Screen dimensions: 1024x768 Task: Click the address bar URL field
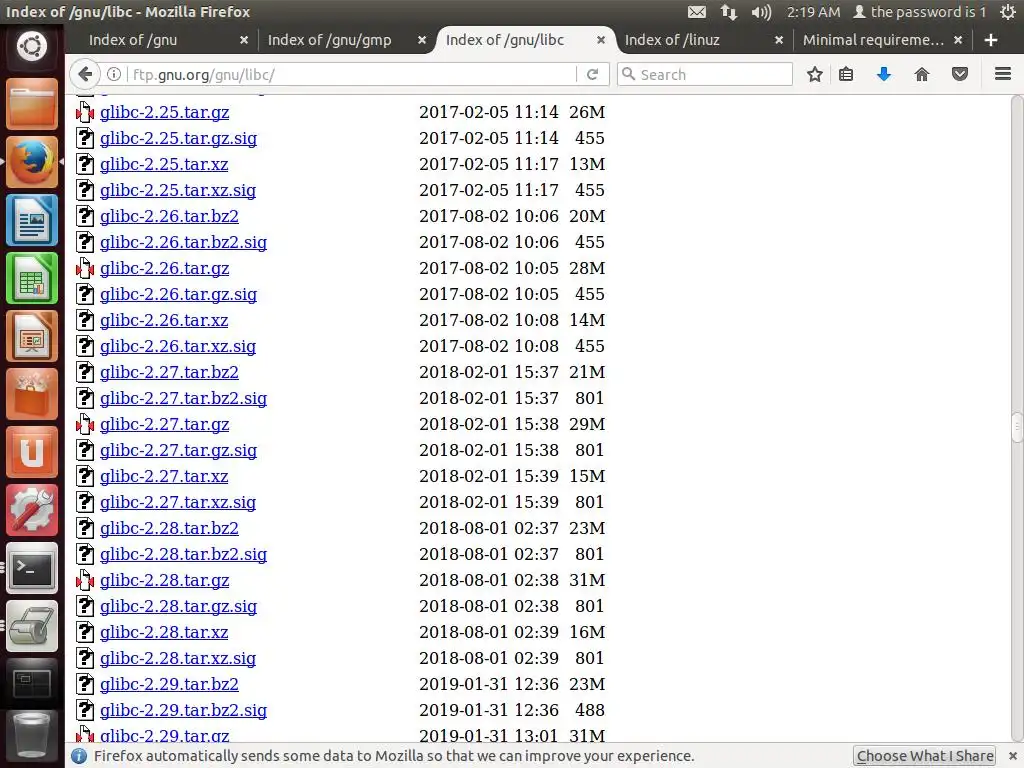click(353, 74)
